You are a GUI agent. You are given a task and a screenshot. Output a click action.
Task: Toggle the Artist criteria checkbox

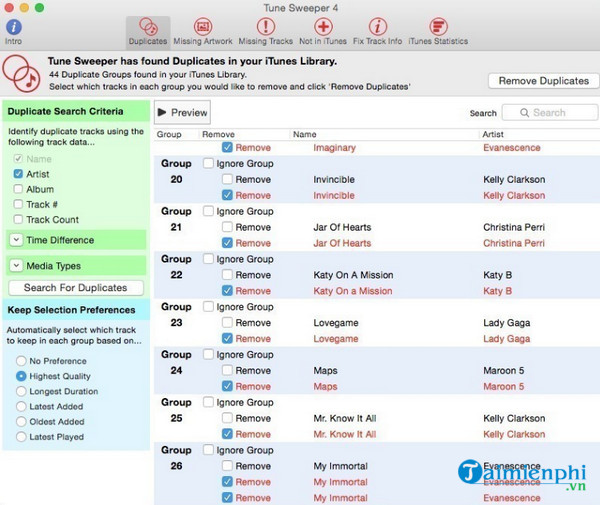(x=18, y=174)
